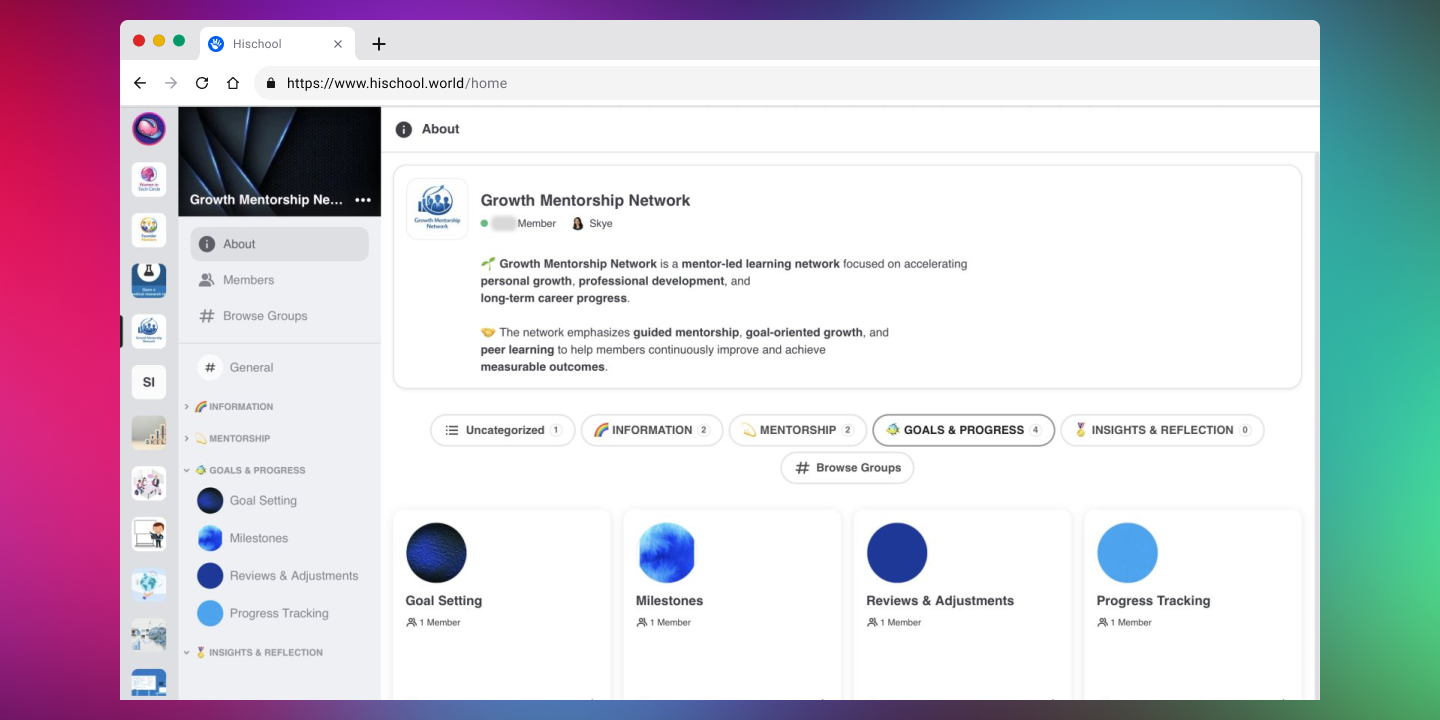This screenshot has width=1440, height=720.
Task: Click the browser address bar URL
Action: [x=397, y=83]
